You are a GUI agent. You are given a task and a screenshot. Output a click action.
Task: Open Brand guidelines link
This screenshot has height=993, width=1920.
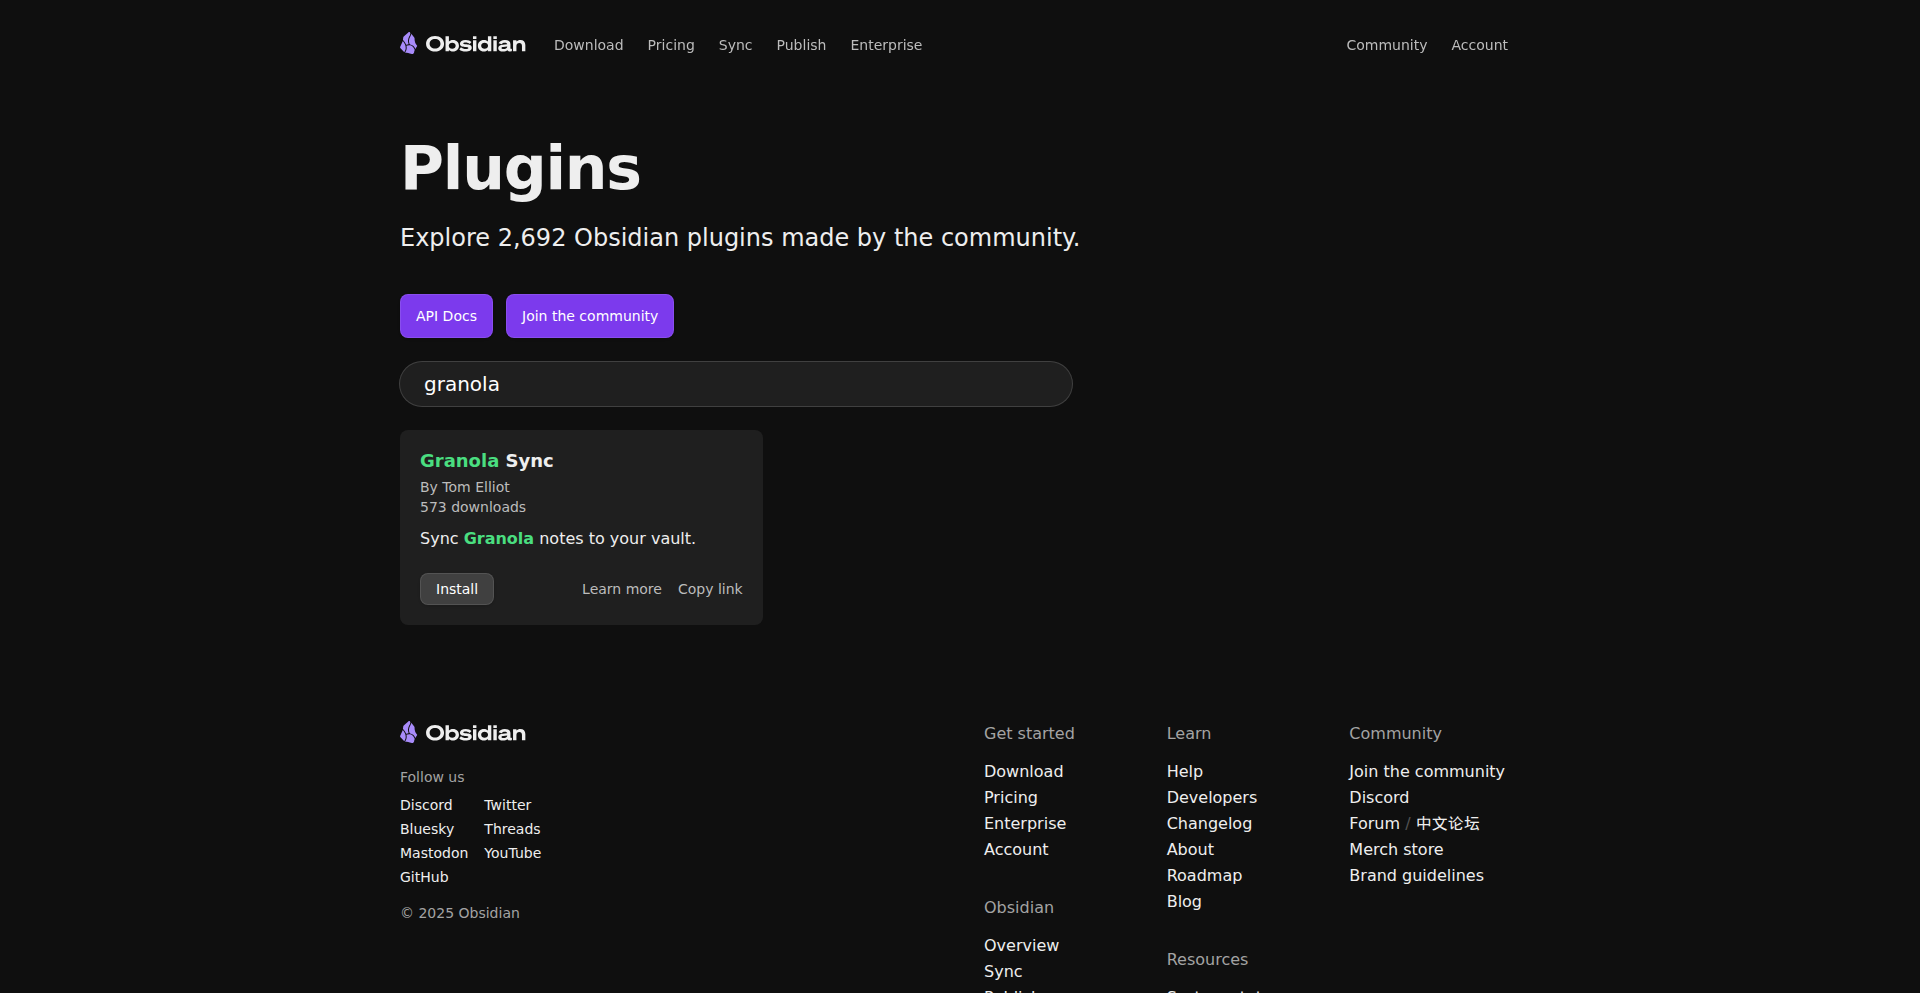click(x=1416, y=875)
